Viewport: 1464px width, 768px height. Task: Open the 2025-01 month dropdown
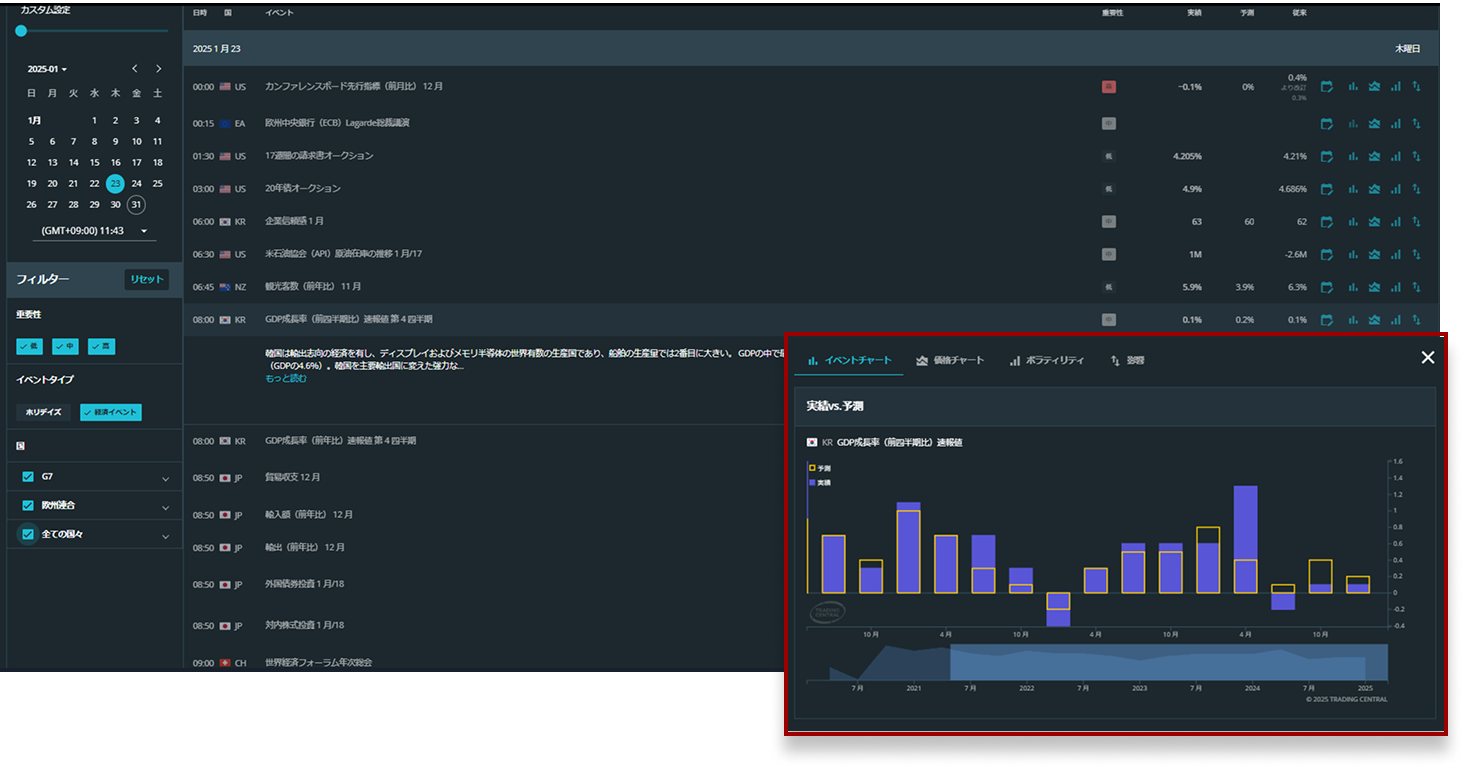tap(47, 69)
